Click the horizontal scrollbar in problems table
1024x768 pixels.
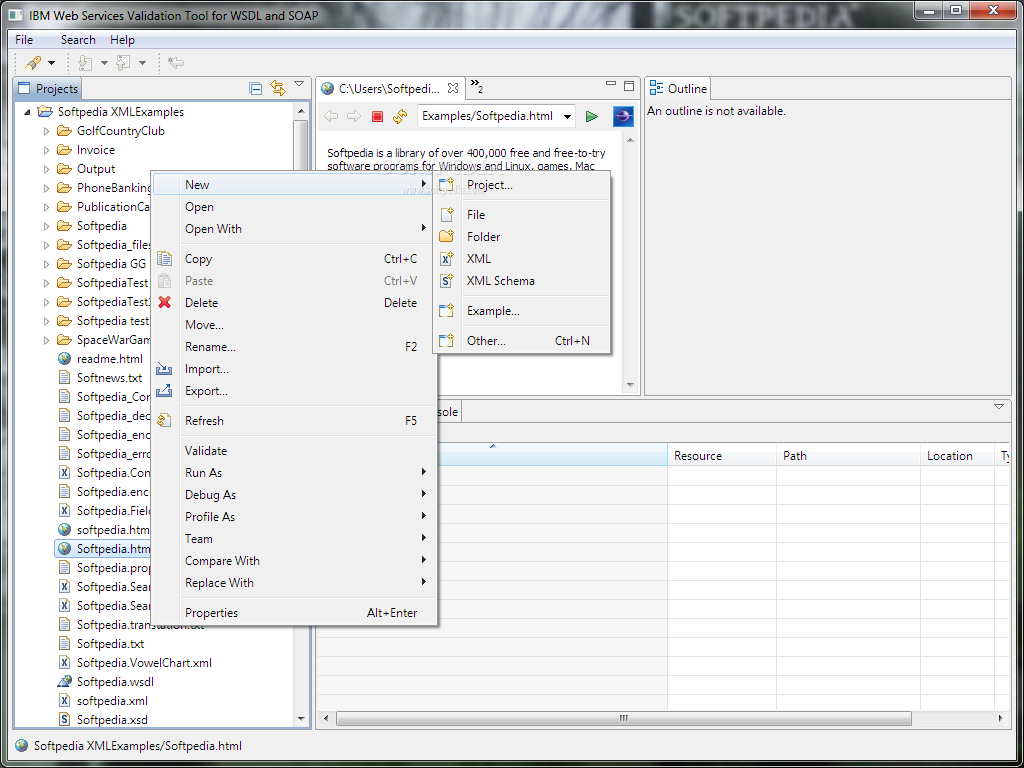pos(624,718)
